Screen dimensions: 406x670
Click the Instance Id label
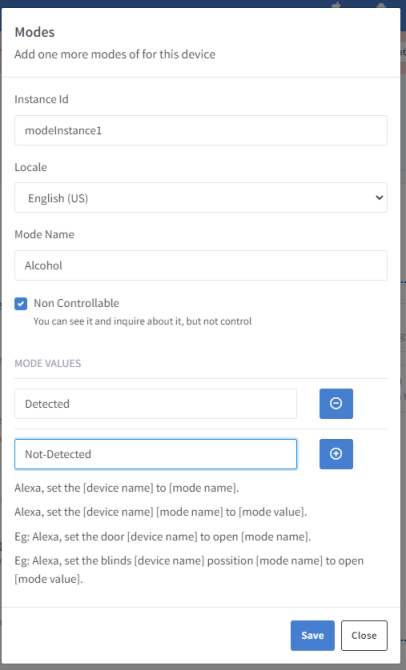point(41,99)
